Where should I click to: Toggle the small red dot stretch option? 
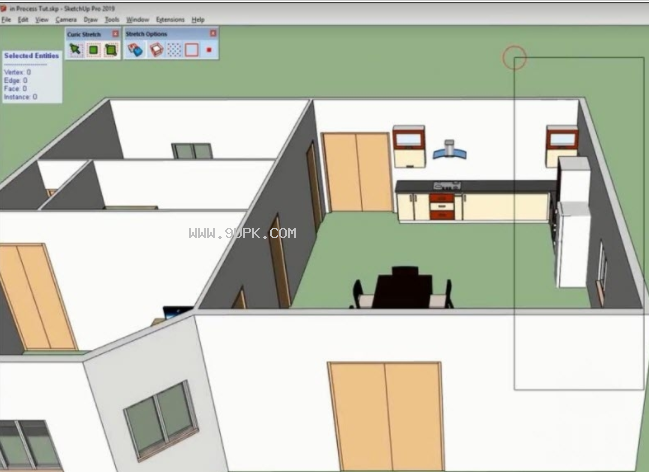click(x=209, y=50)
